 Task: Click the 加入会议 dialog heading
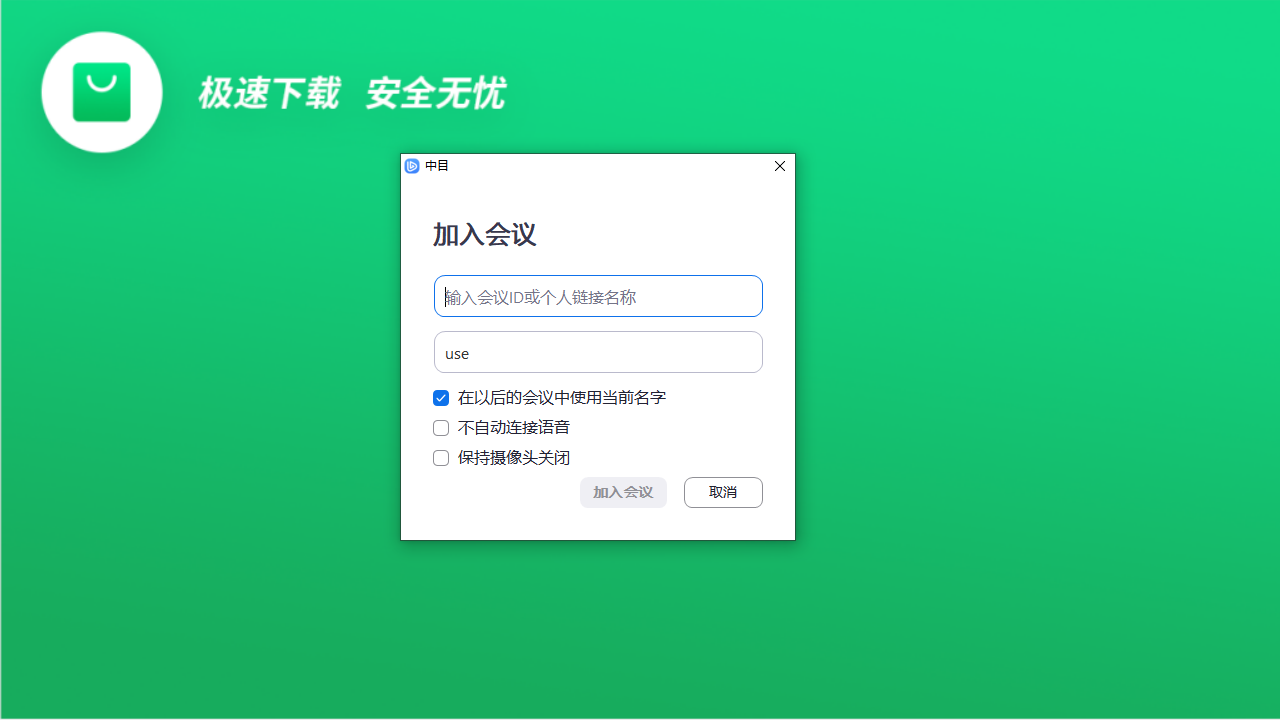pos(484,234)
